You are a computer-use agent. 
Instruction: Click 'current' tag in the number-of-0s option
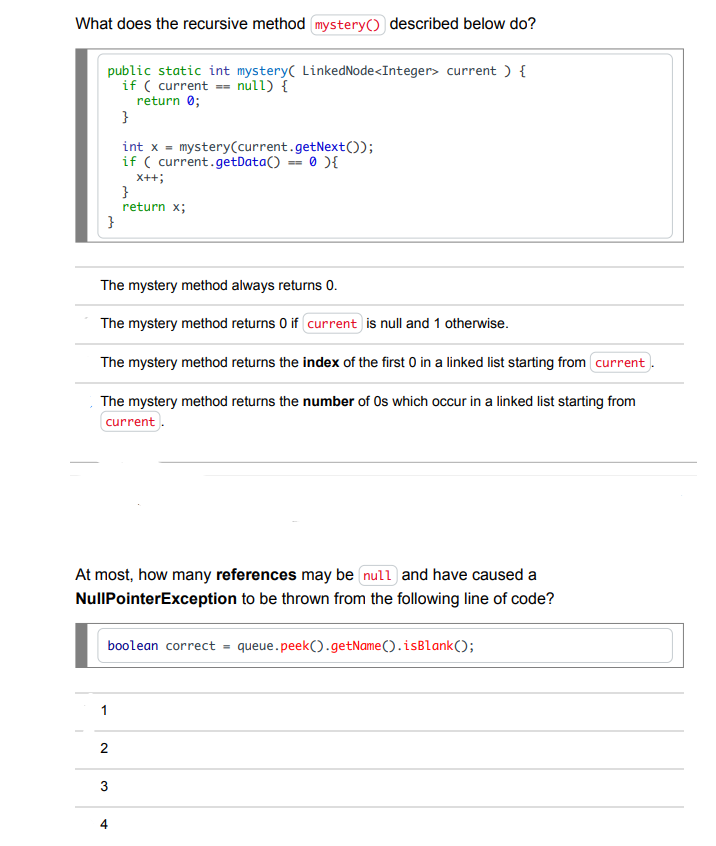pos(130,422)
